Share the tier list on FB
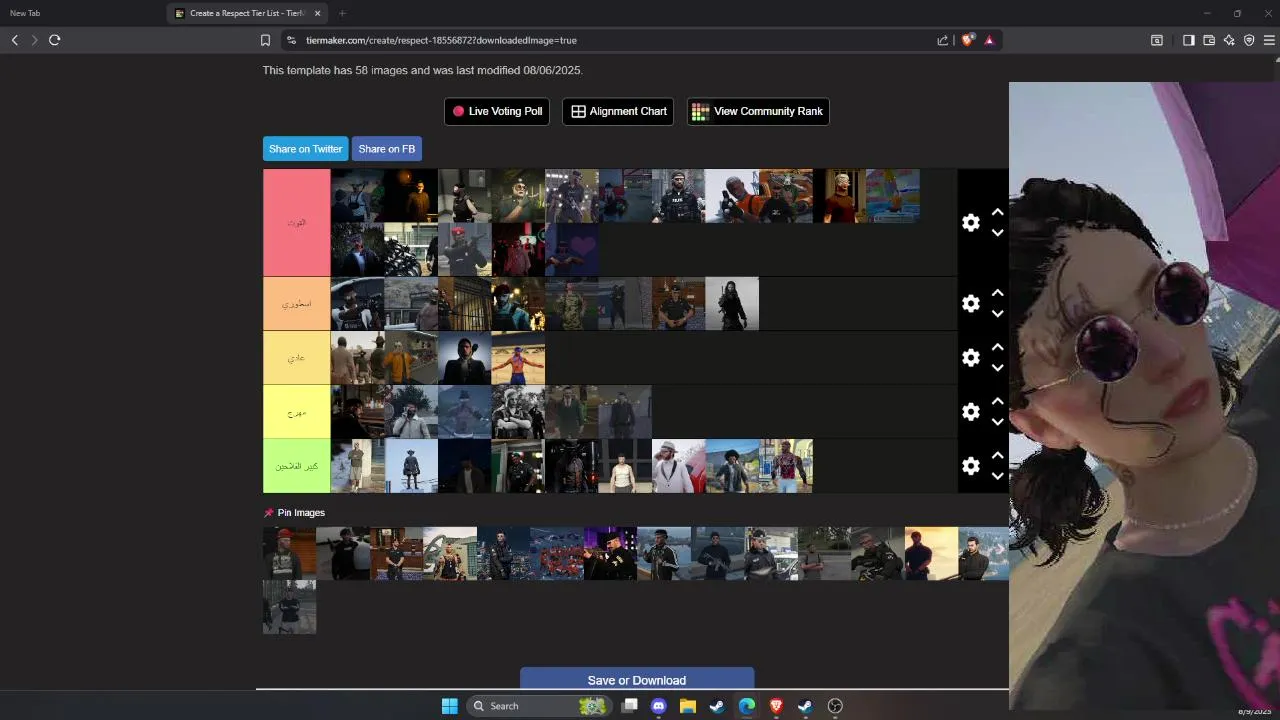This screenshot has height=720, width=1280. [x=386, y=149]
